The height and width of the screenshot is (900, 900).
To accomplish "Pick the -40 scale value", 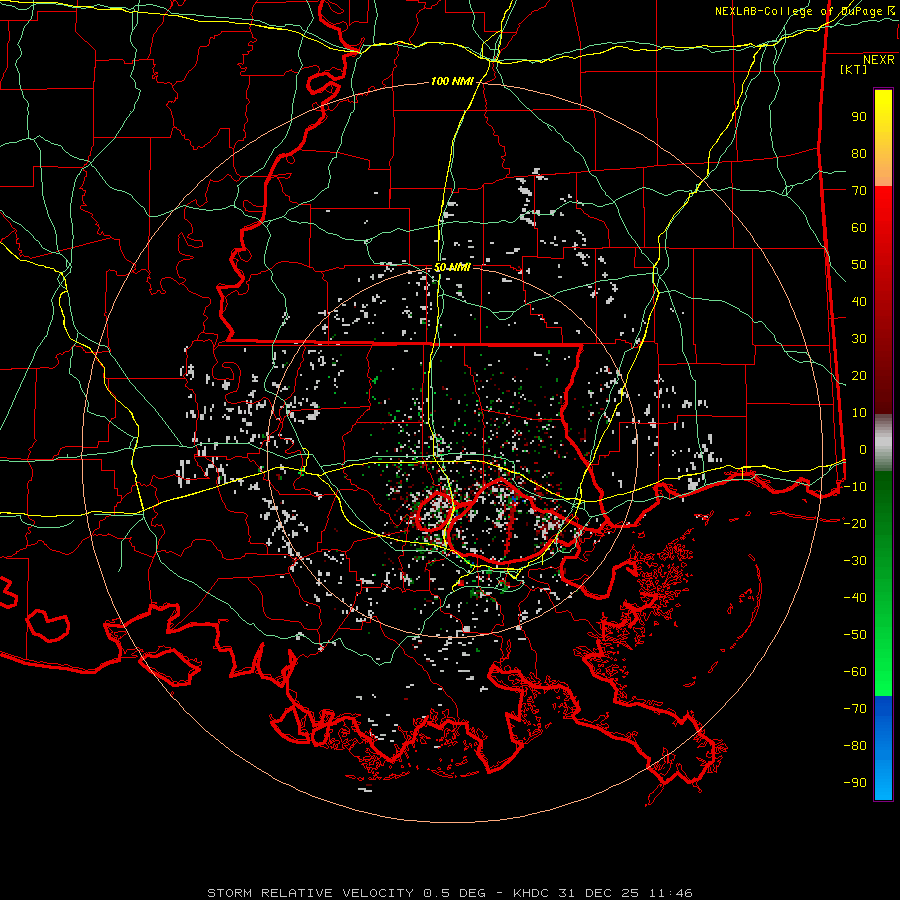I will pos(855,598).
